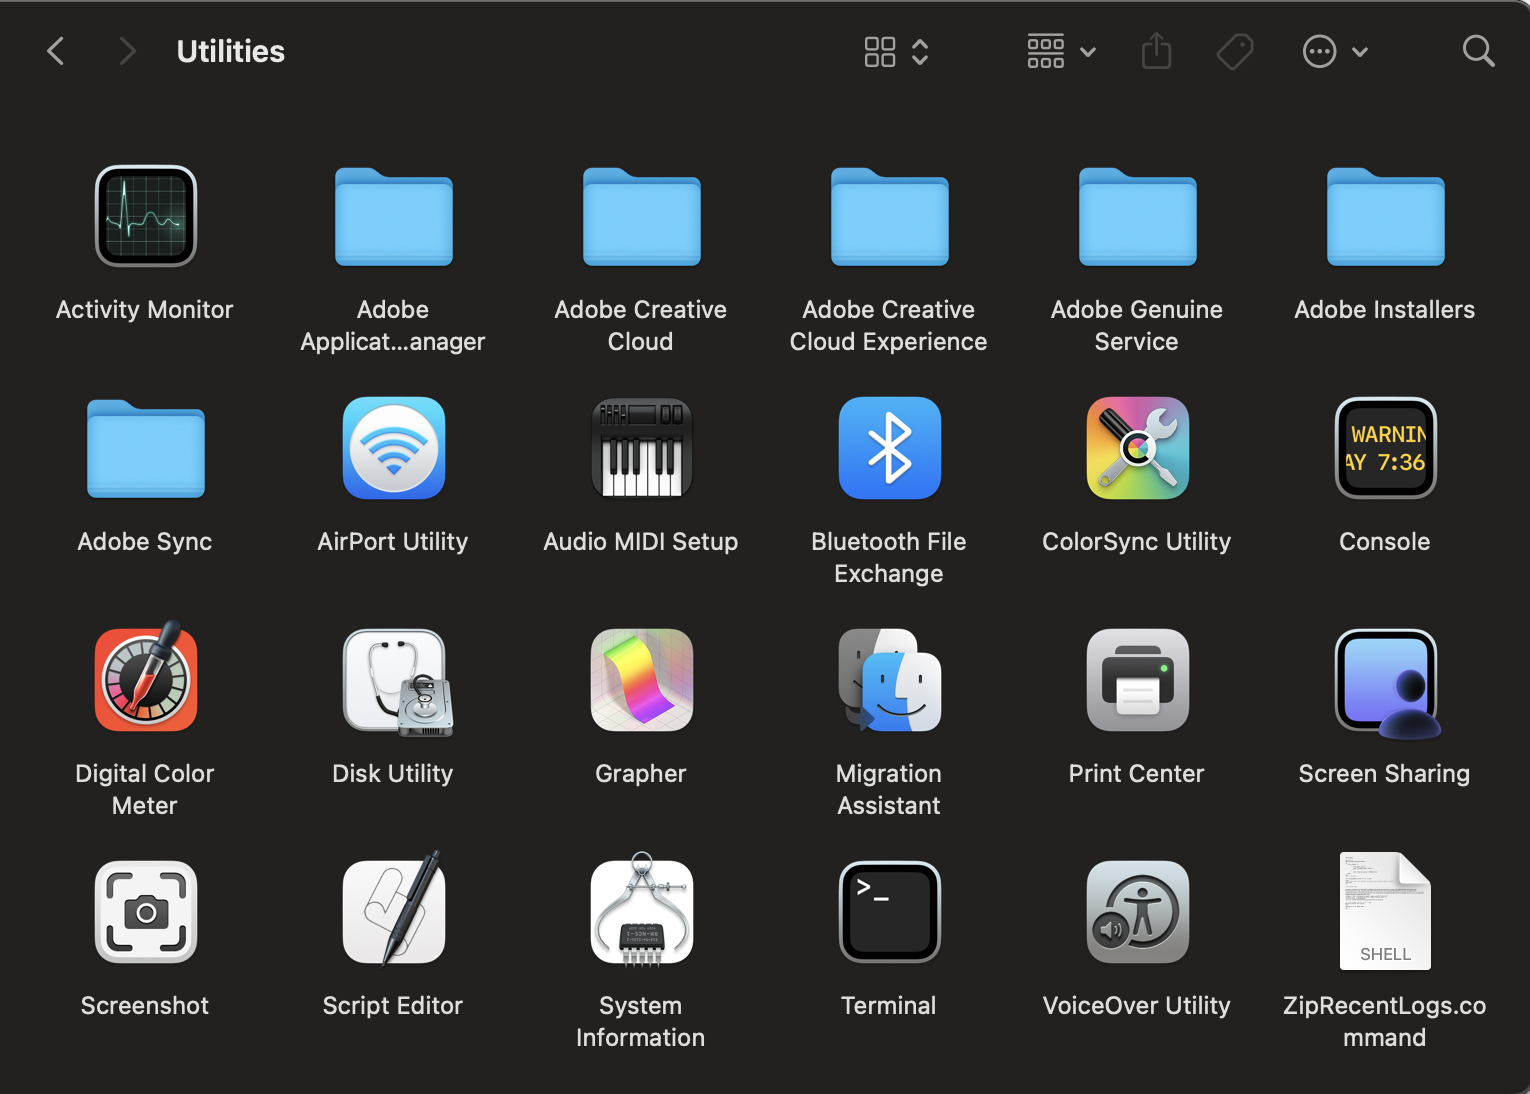Click the search magnifying glass
The image size is (1530, 1094).
1477,52
